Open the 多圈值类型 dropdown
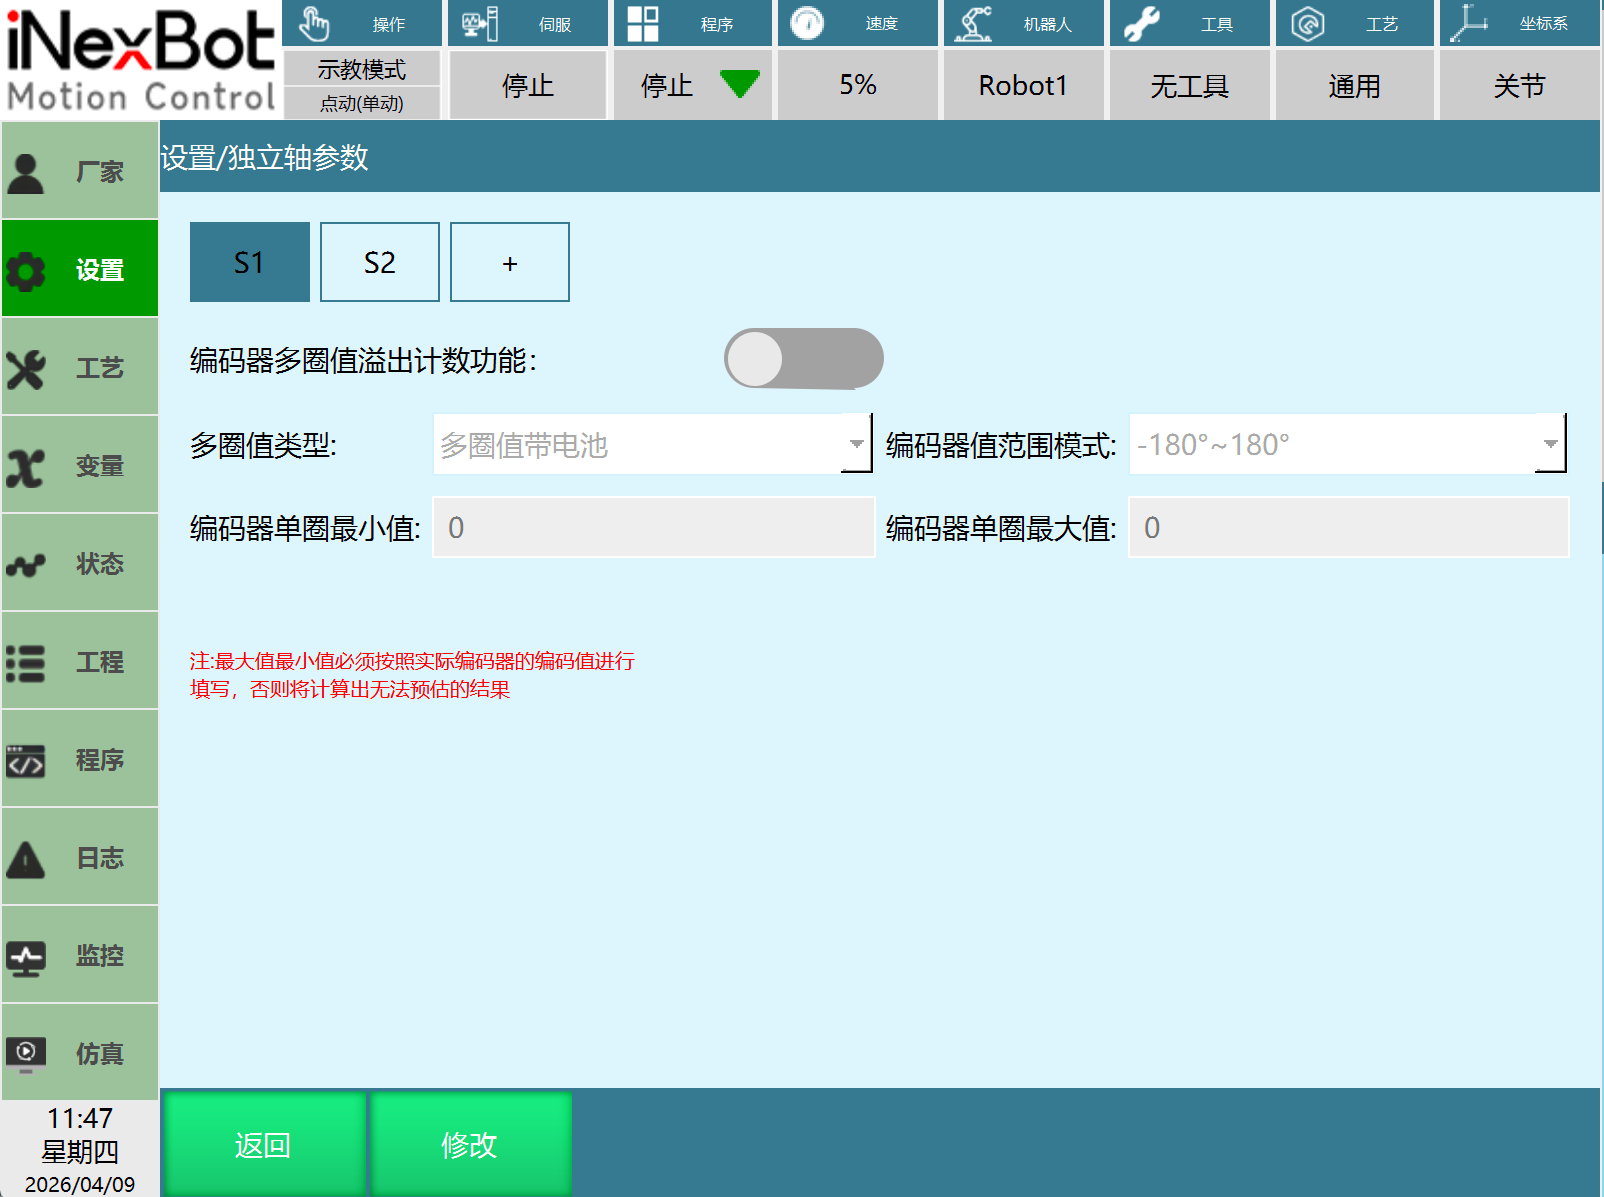Screen dimensions: 1604x1197 pyautogui.click(x=652, y=444)
